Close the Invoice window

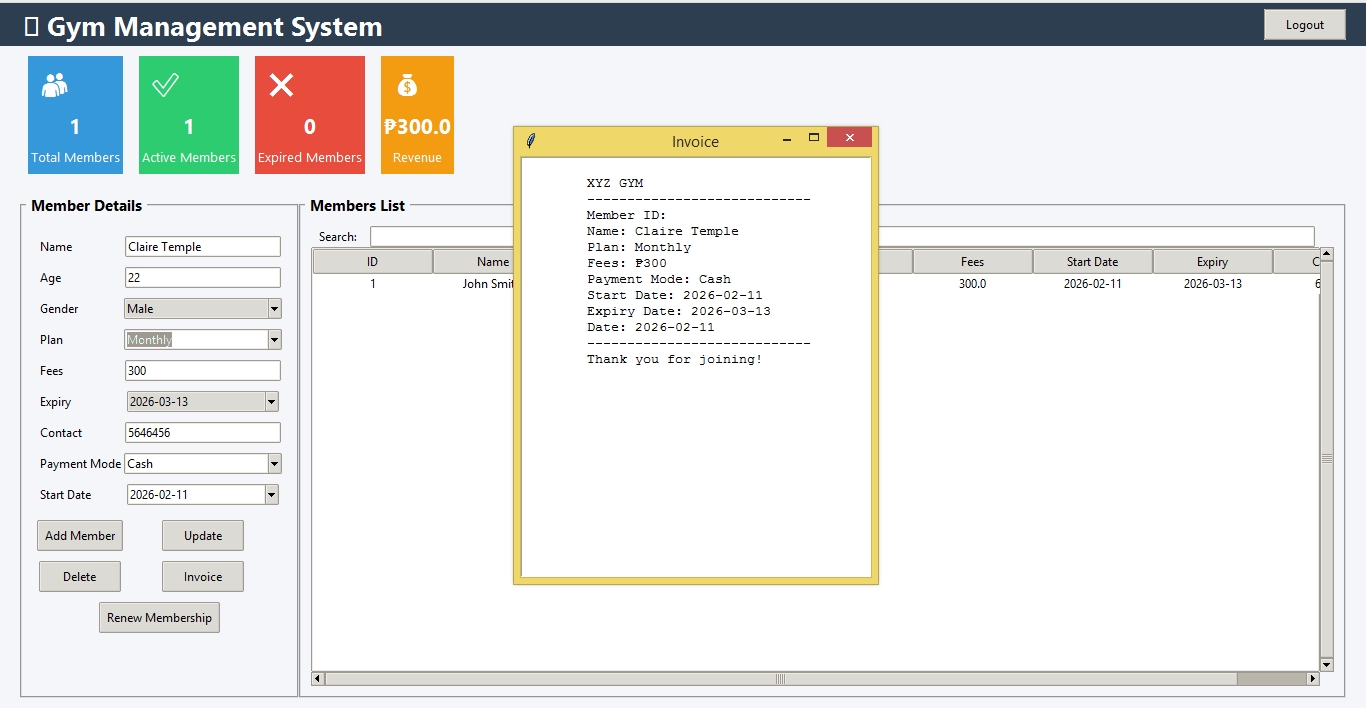point(849,138)
